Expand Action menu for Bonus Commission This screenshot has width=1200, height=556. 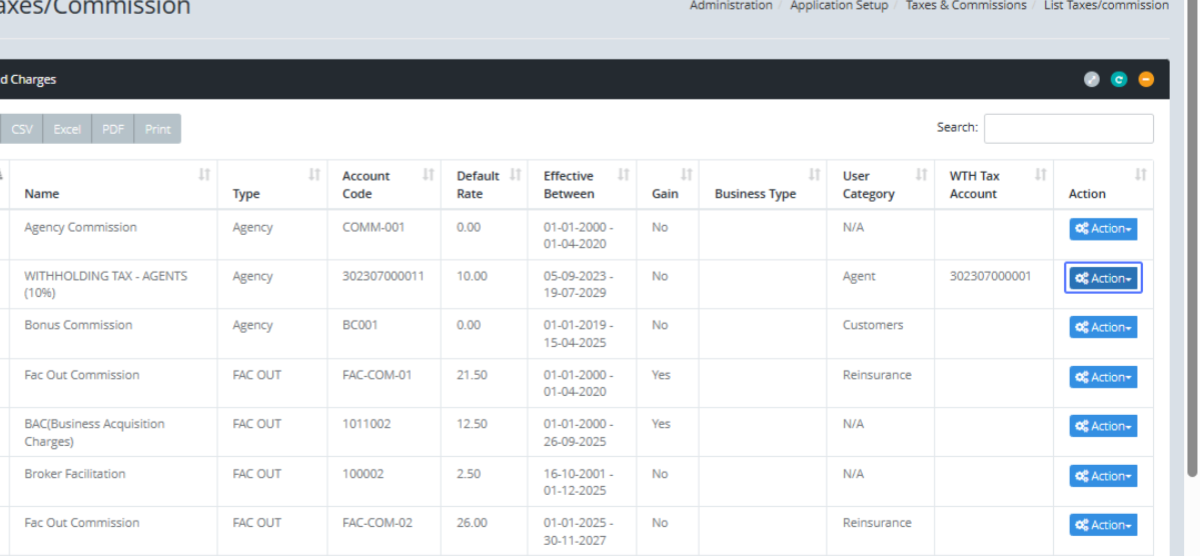point(1103,328)
